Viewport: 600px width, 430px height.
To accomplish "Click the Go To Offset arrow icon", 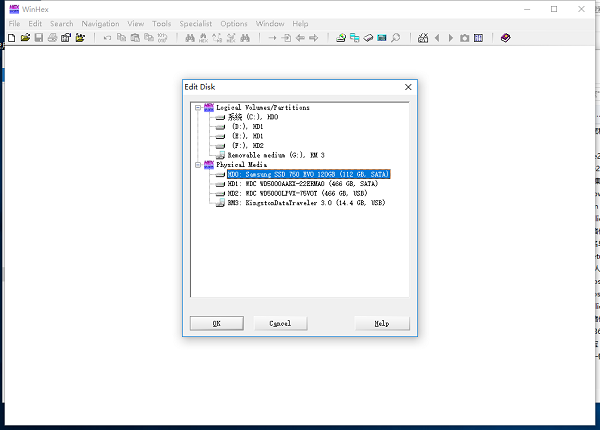I will coord(272,38).
